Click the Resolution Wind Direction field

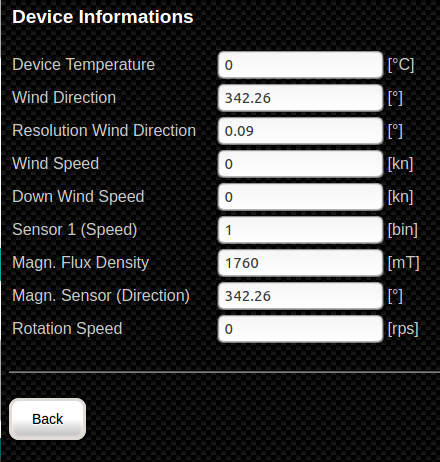pyautogui.click(x=300, y=131)
